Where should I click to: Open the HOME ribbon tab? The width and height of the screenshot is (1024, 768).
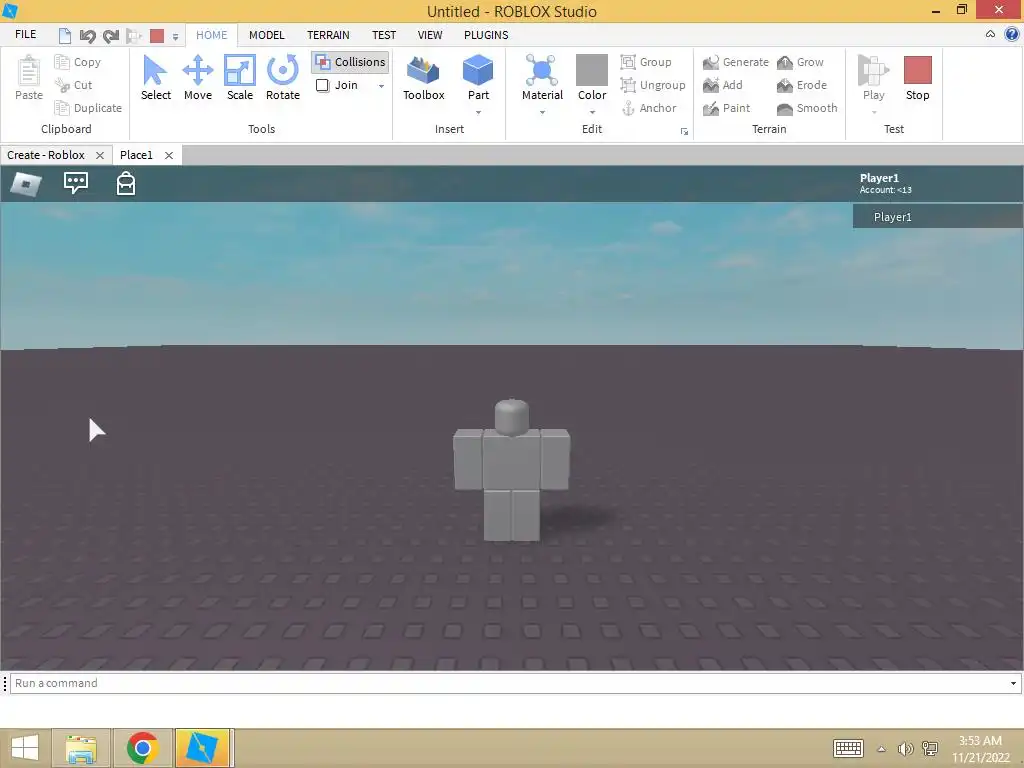212,35
